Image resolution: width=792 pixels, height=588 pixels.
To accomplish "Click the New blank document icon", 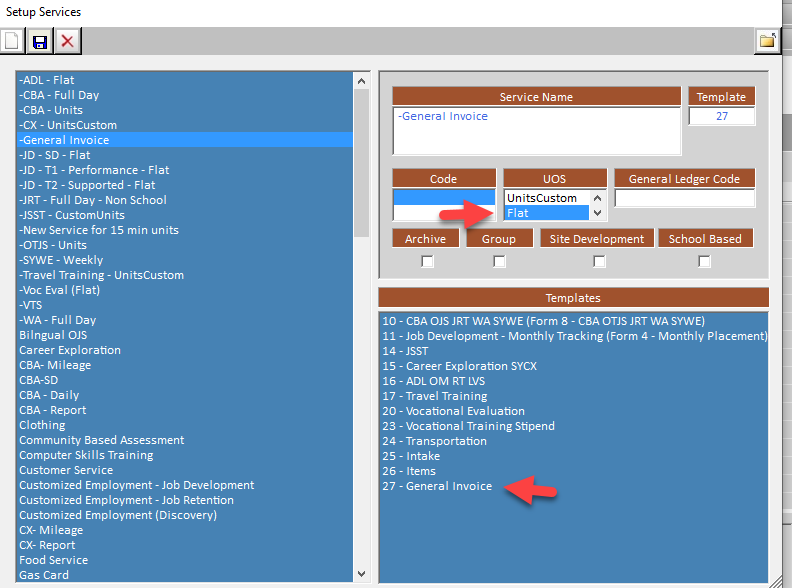I will tap(12, 41).
